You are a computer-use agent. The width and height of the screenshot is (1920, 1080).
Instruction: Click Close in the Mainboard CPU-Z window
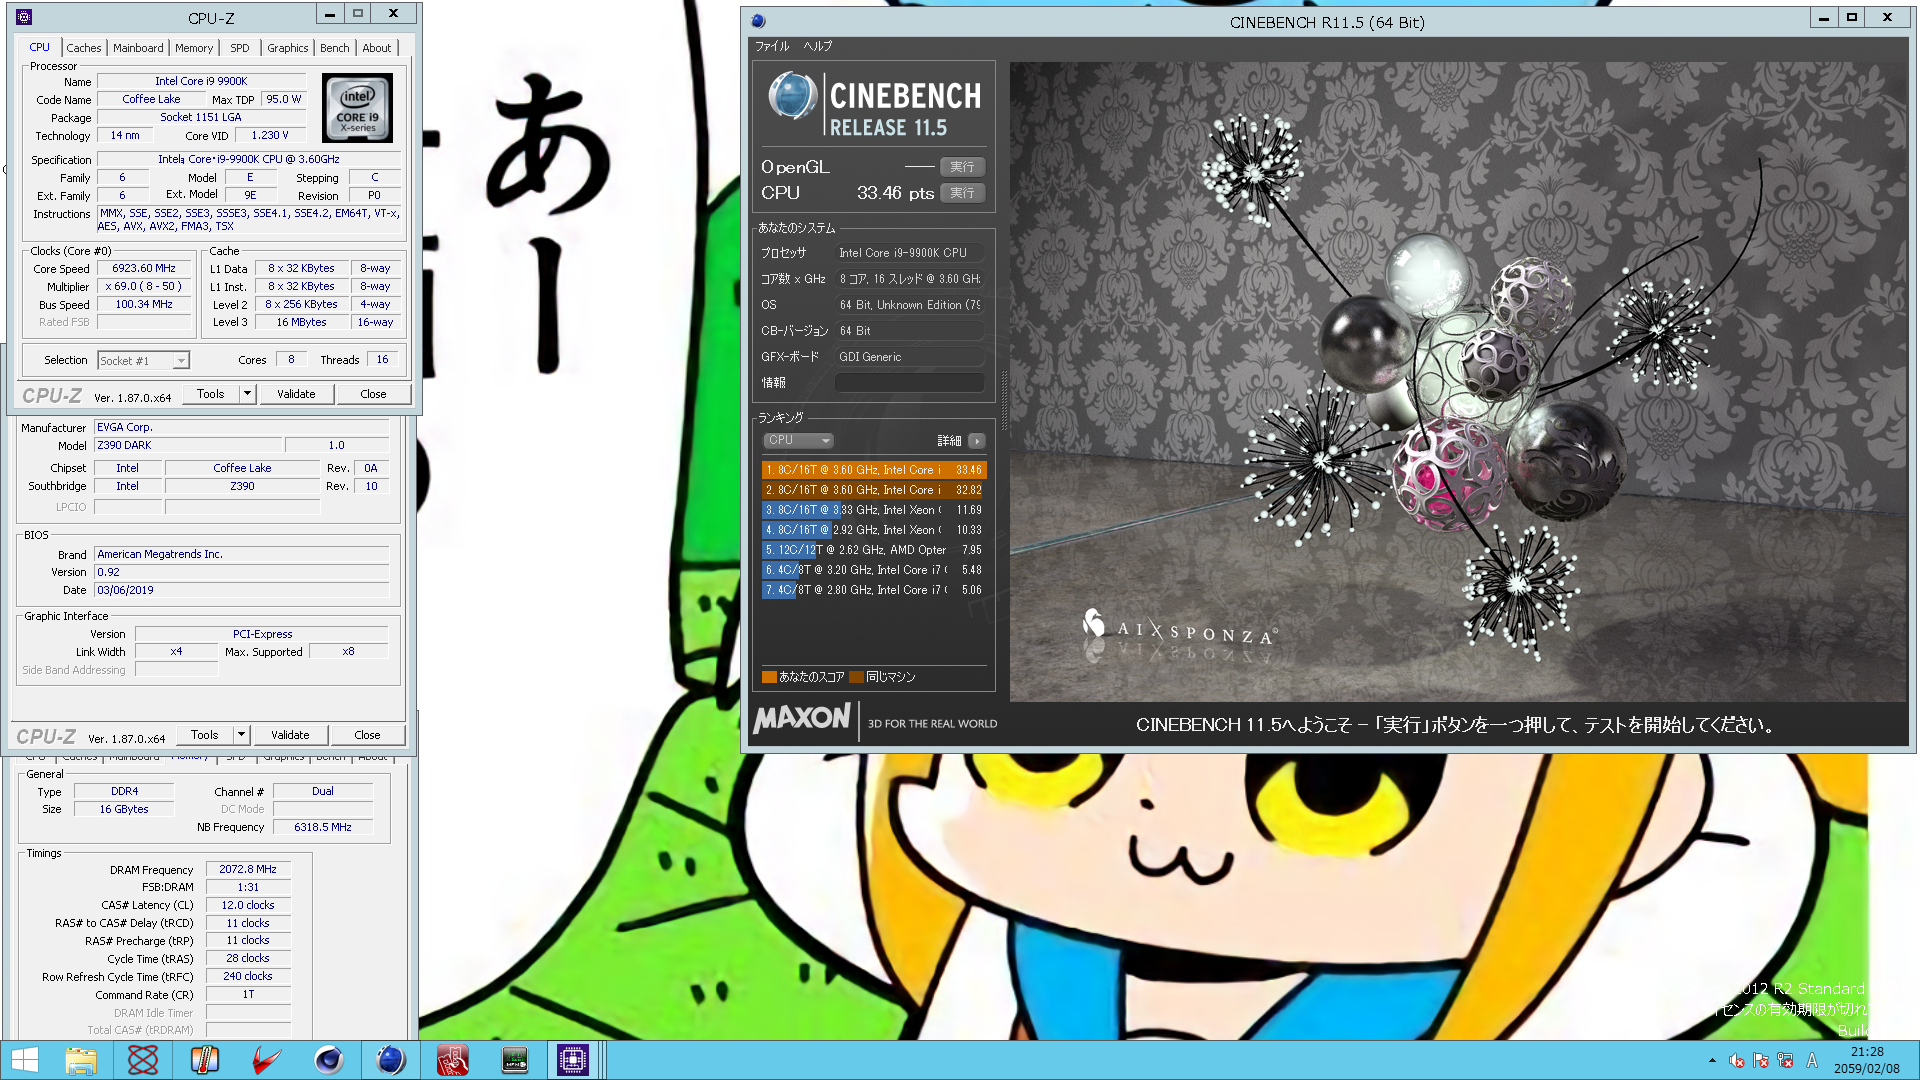click(367, 735)
